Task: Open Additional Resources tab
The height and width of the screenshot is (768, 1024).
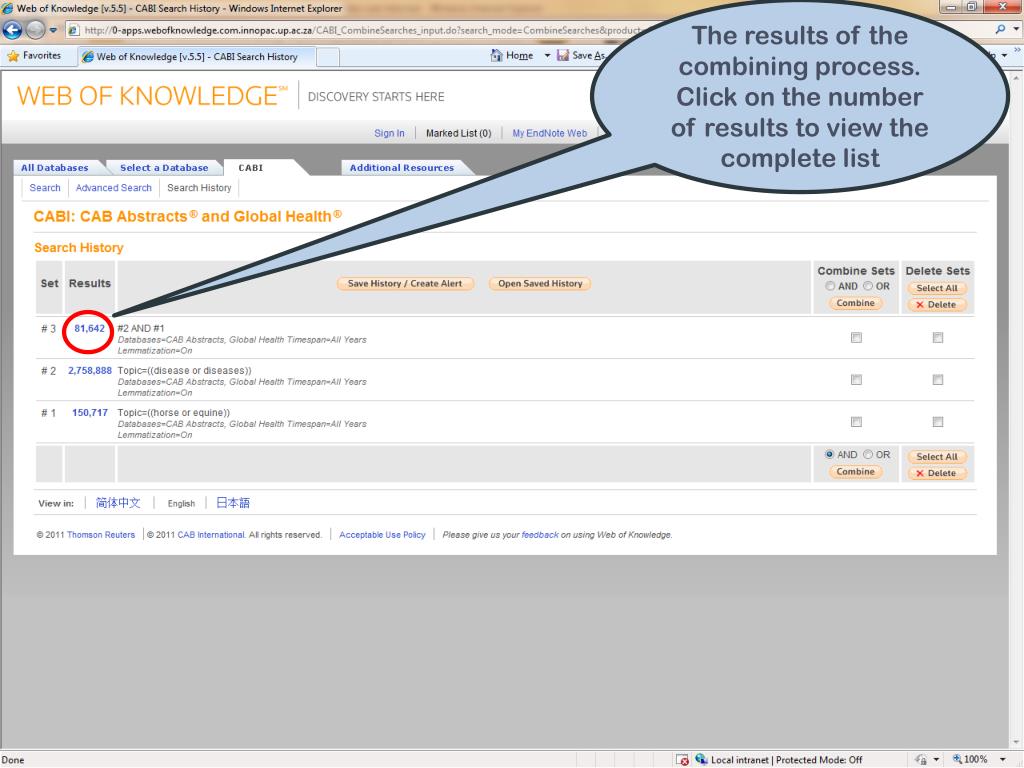Action: [x=402, y=168]
